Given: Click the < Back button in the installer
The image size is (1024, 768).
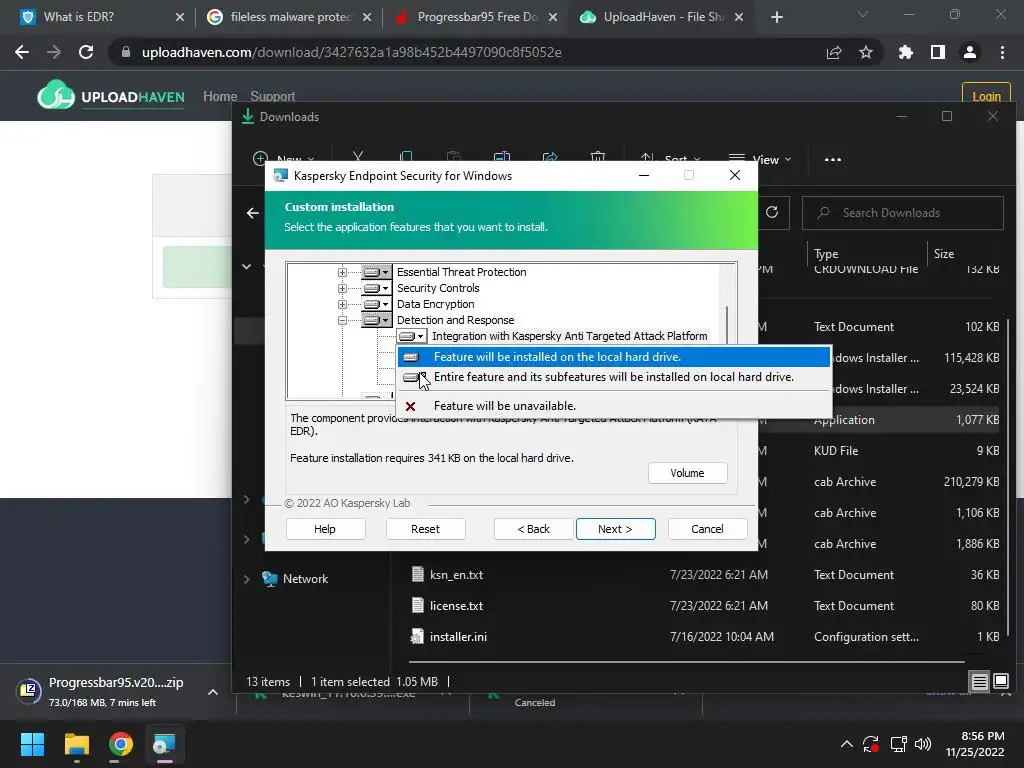Looking at the screenshot, I should [534, 529].
